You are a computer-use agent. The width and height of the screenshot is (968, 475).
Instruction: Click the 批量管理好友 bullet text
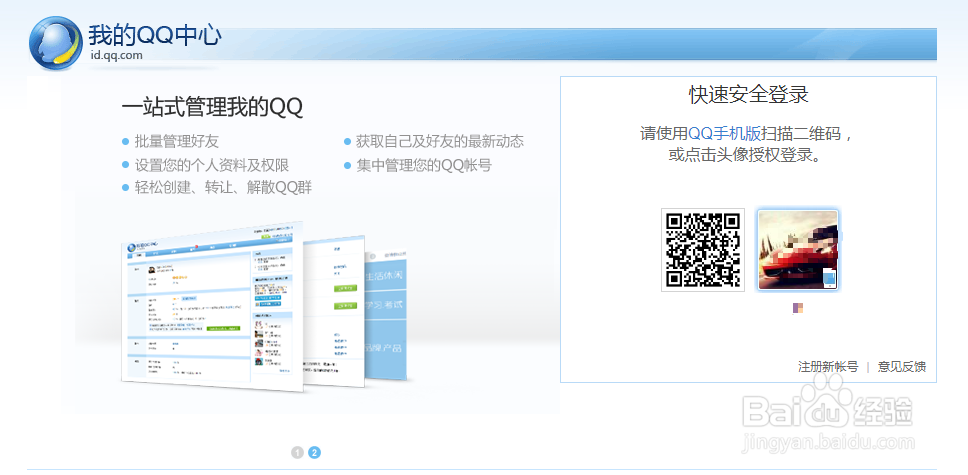177,141
